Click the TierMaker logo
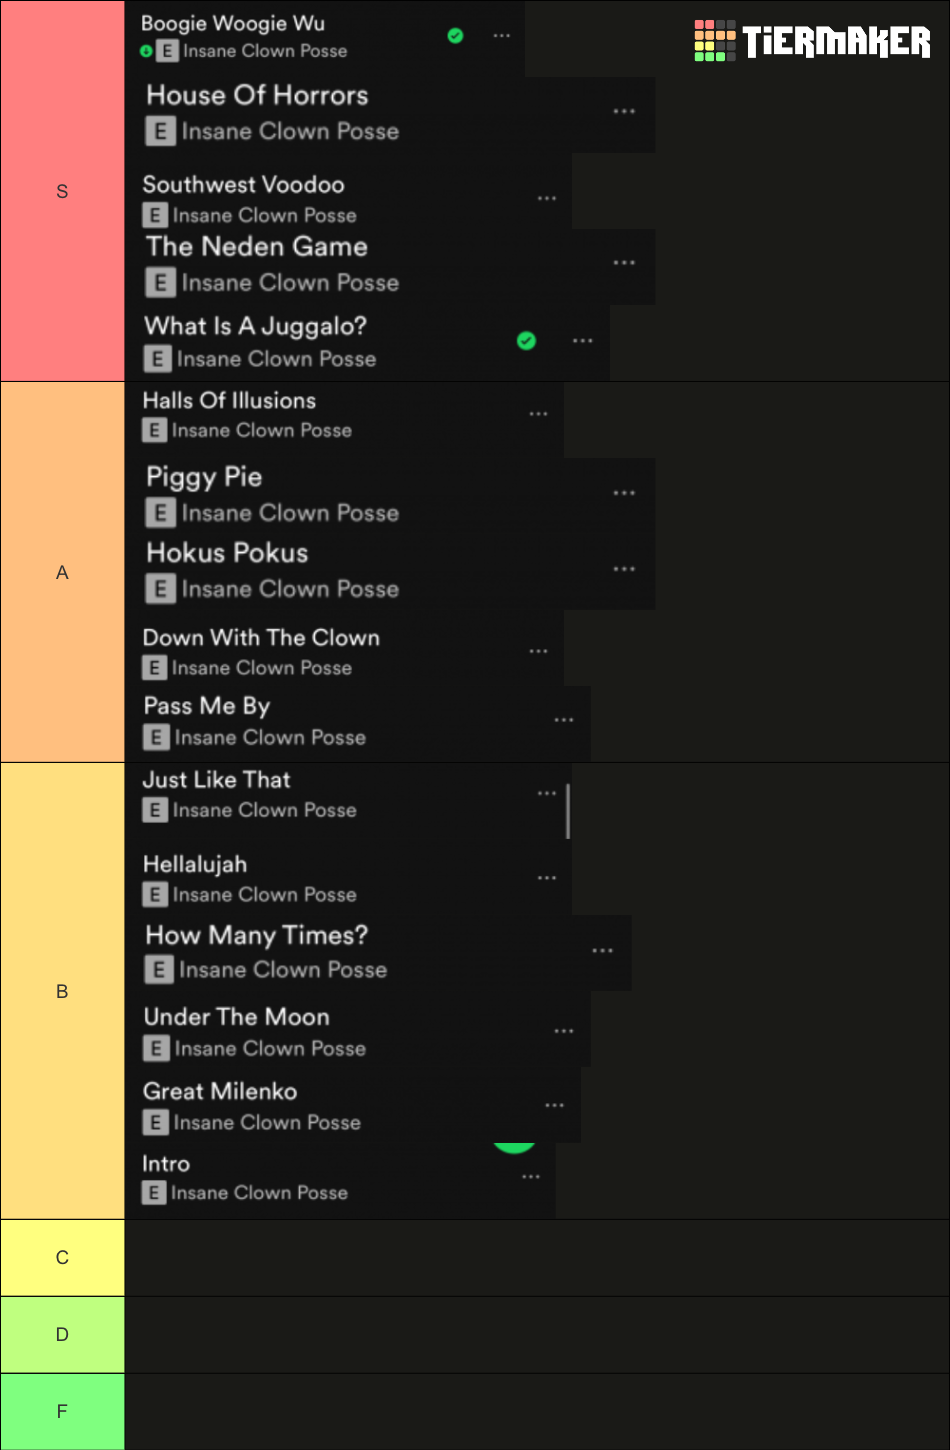Image resolution: width=950 pixels, height=1450 pixels. tap(812, 41)
